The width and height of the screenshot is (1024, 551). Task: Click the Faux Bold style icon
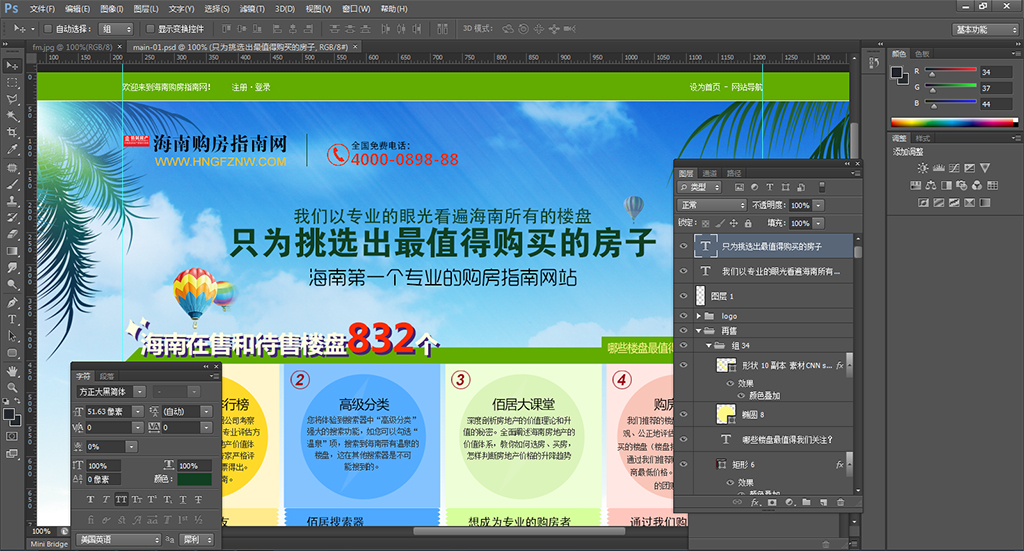[91, 499]
